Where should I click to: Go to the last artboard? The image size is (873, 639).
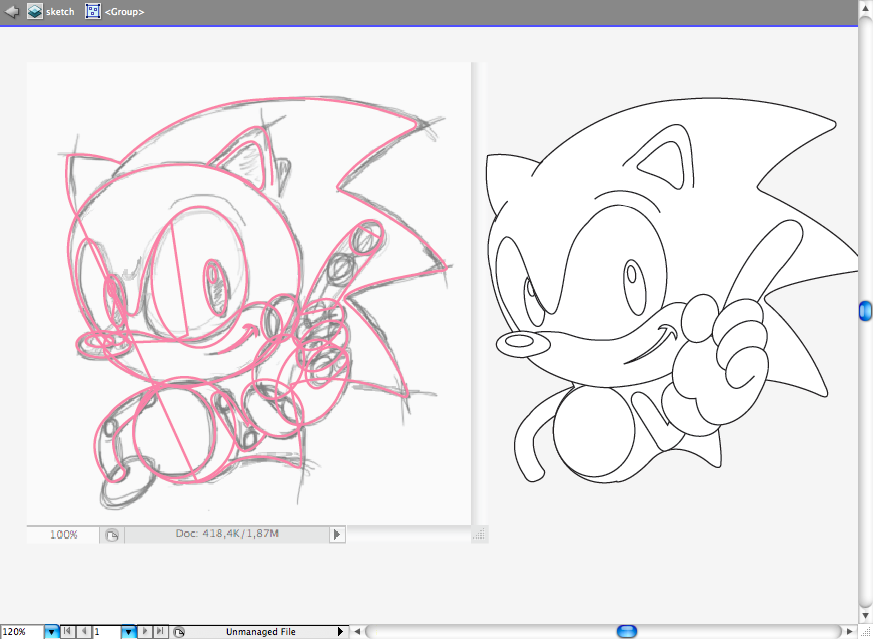coord(160,631)
